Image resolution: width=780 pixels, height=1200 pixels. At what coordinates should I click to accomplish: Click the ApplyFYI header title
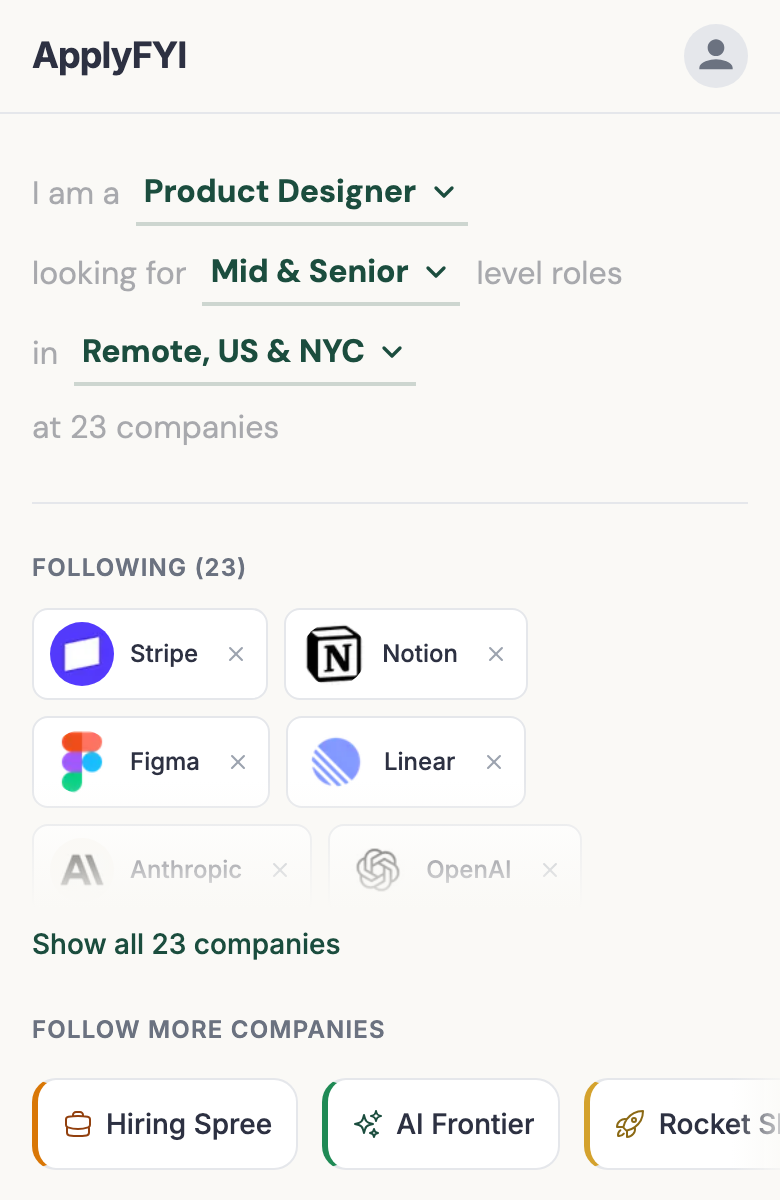click(x=108, y=56)
